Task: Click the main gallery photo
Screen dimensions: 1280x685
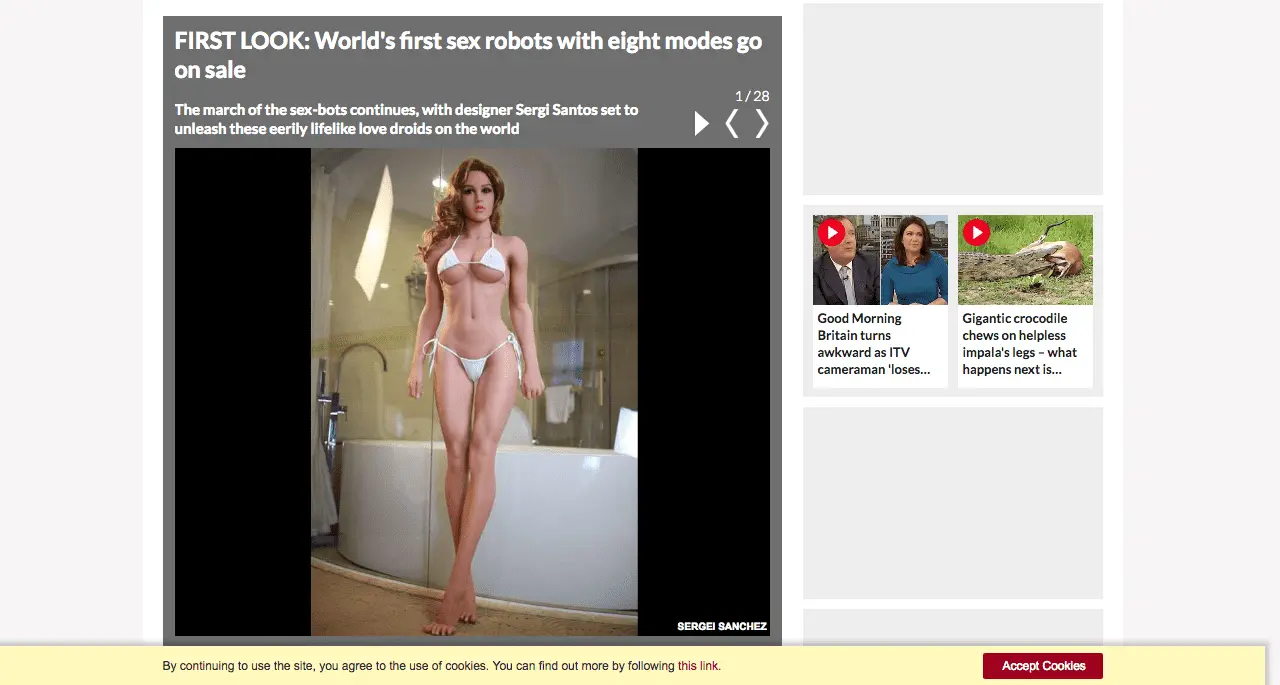Action: click(473, 392)
